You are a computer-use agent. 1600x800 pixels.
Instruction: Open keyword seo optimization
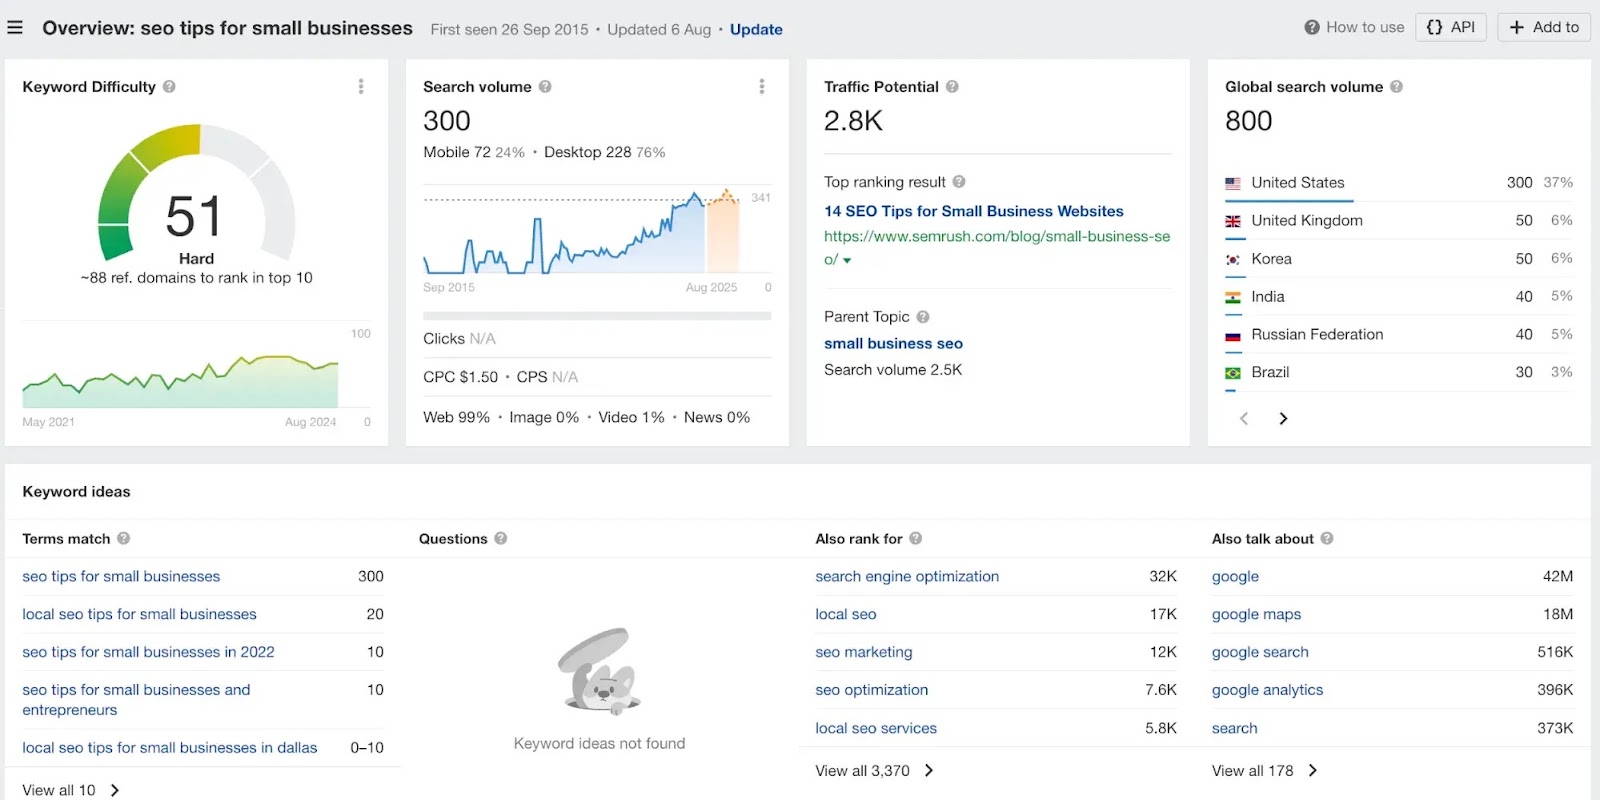click(x=872, y=690)
